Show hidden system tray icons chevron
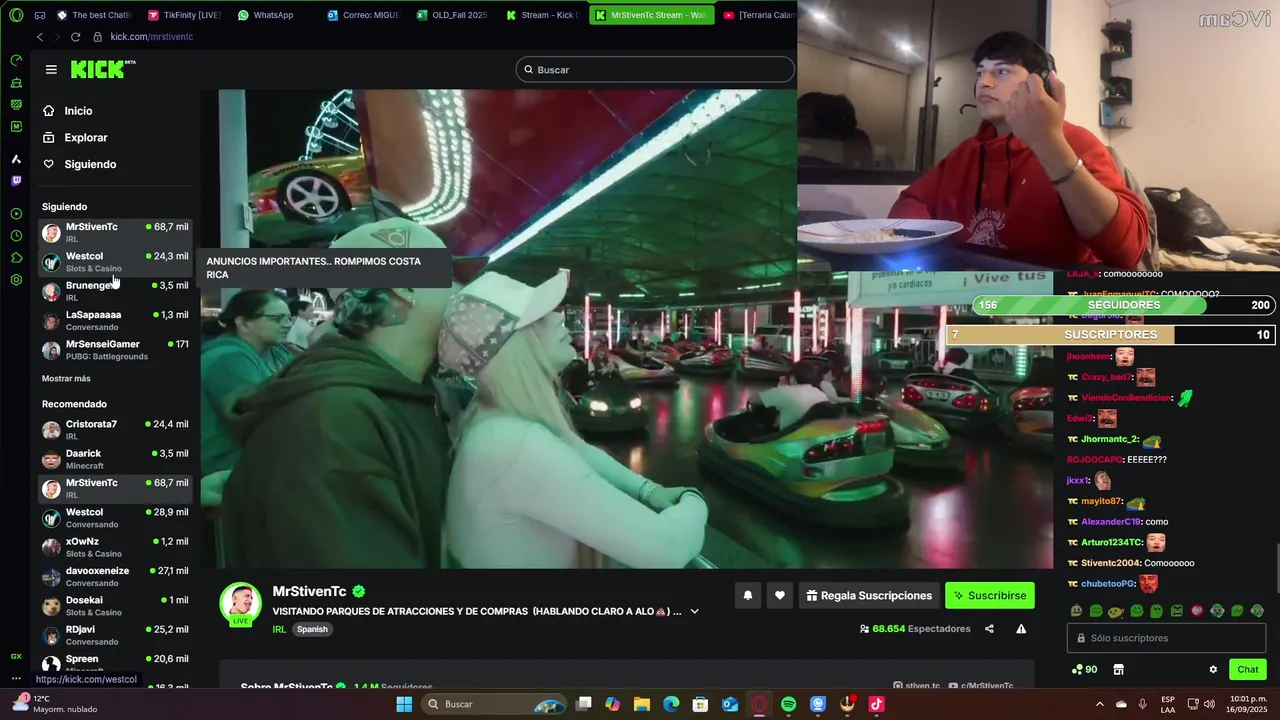 1099,704
